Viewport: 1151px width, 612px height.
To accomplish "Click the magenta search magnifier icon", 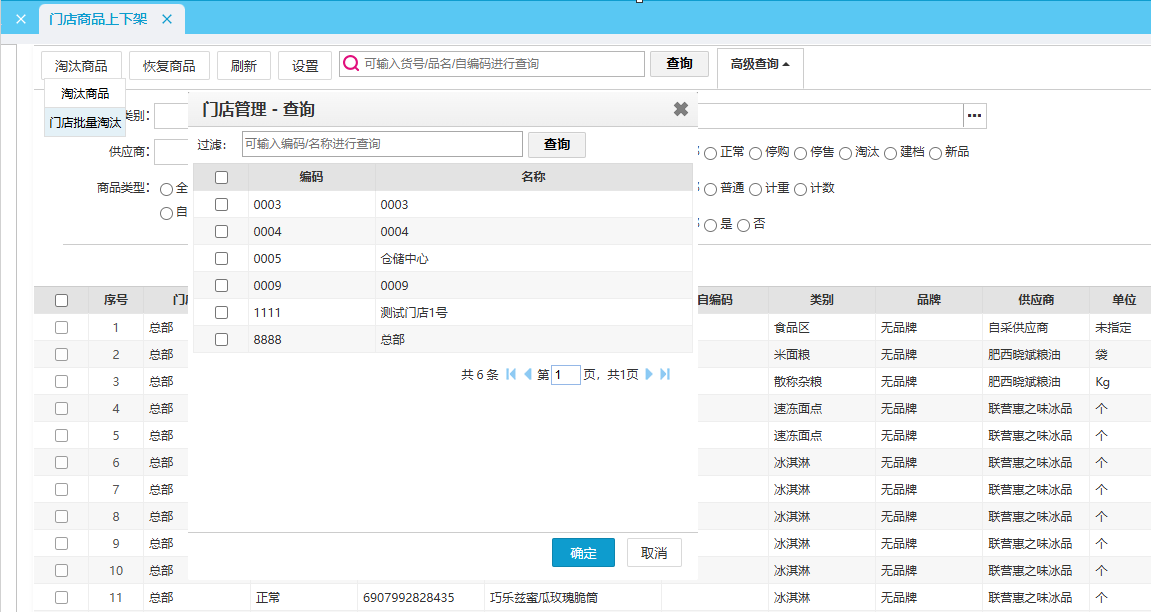I will (351, 64).
